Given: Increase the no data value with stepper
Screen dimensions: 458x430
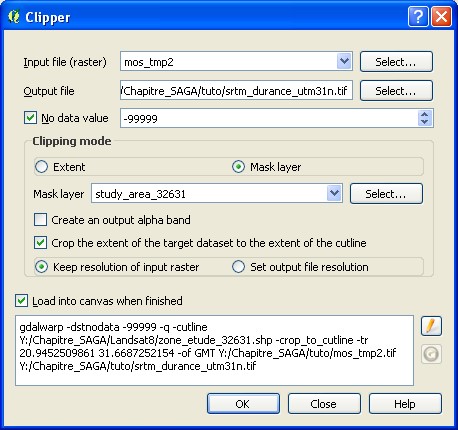Looking at the screenshot, I should [x=425, y=114].
